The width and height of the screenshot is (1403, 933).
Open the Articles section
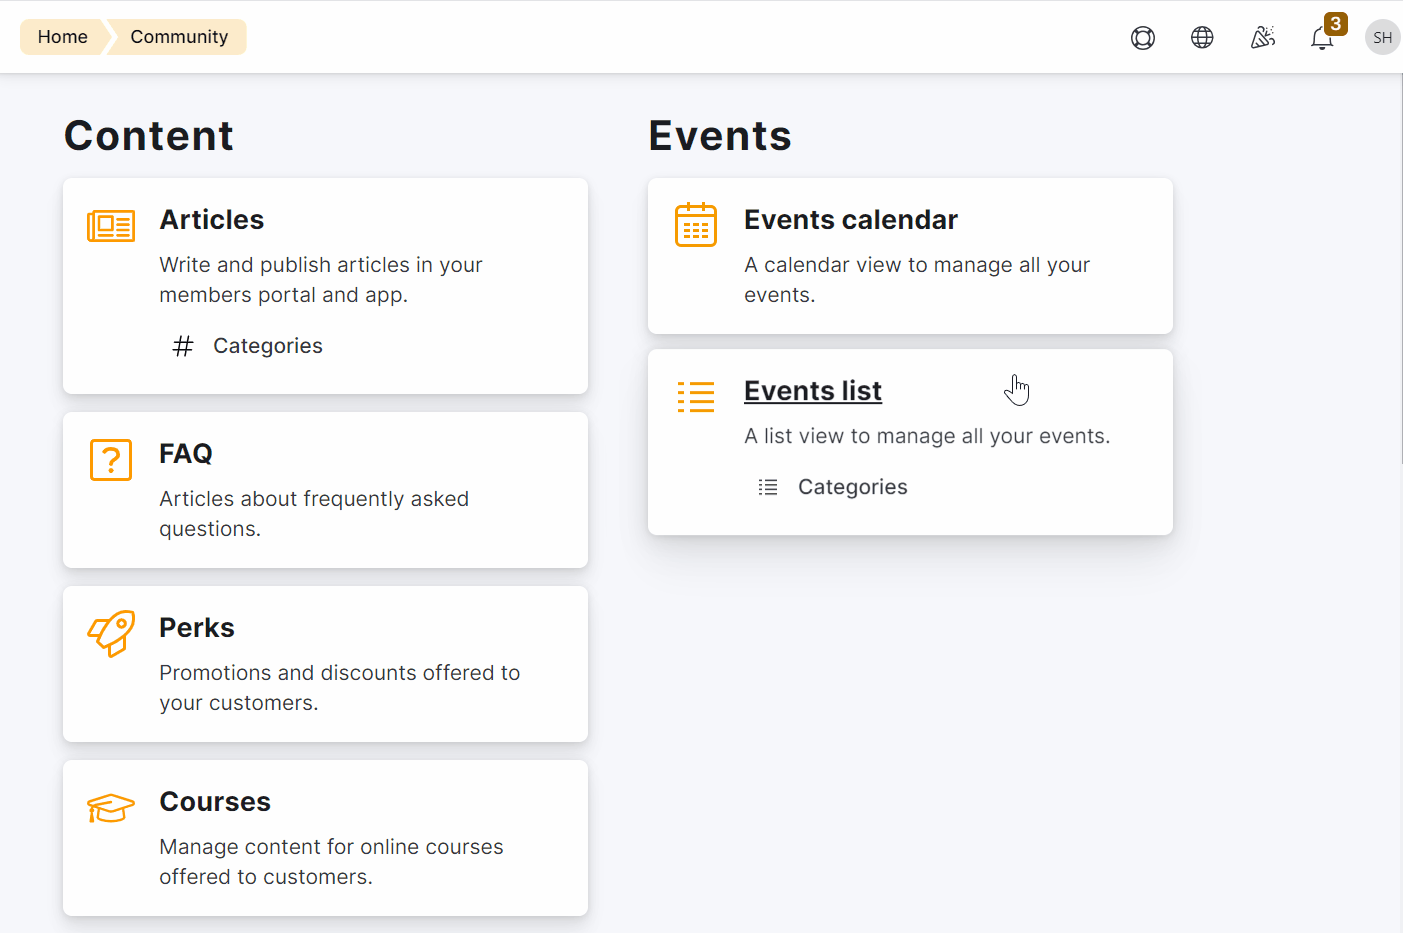click(212, 220)
